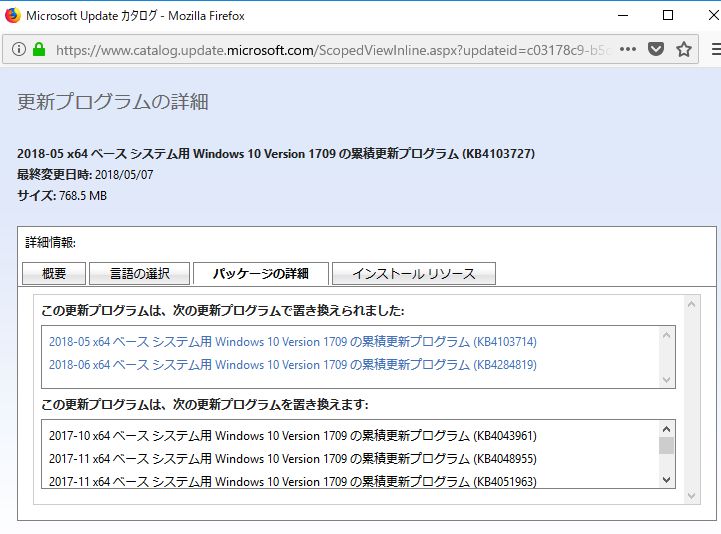721x534 pixels.
Task: Click the サイズ 768.5 MB text
Action: (62, 196)
